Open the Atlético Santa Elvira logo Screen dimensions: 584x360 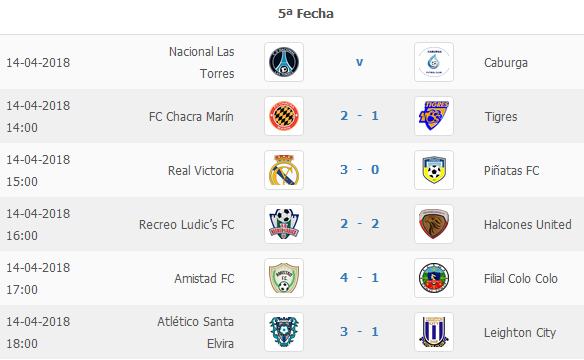pyautogui.click(x=284, y=332)
